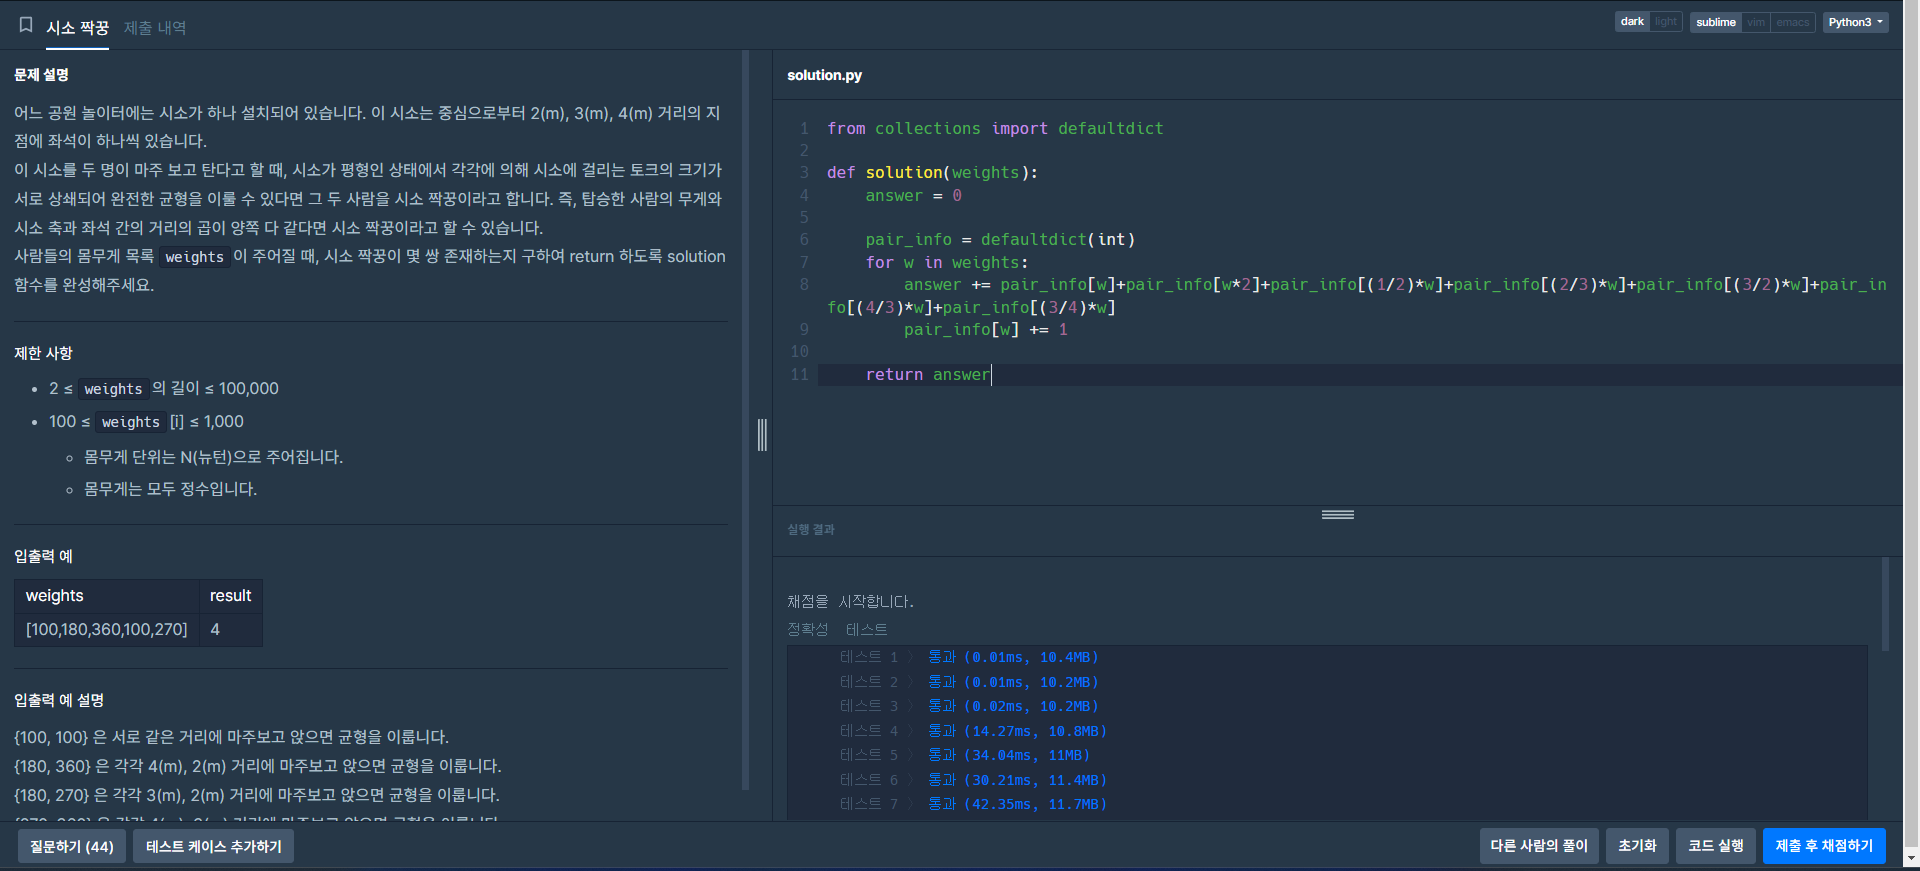The height and width of the screenshot is (871, 1920).
Task: Click the result panel scrollbar
Action: click(1885, 604)
